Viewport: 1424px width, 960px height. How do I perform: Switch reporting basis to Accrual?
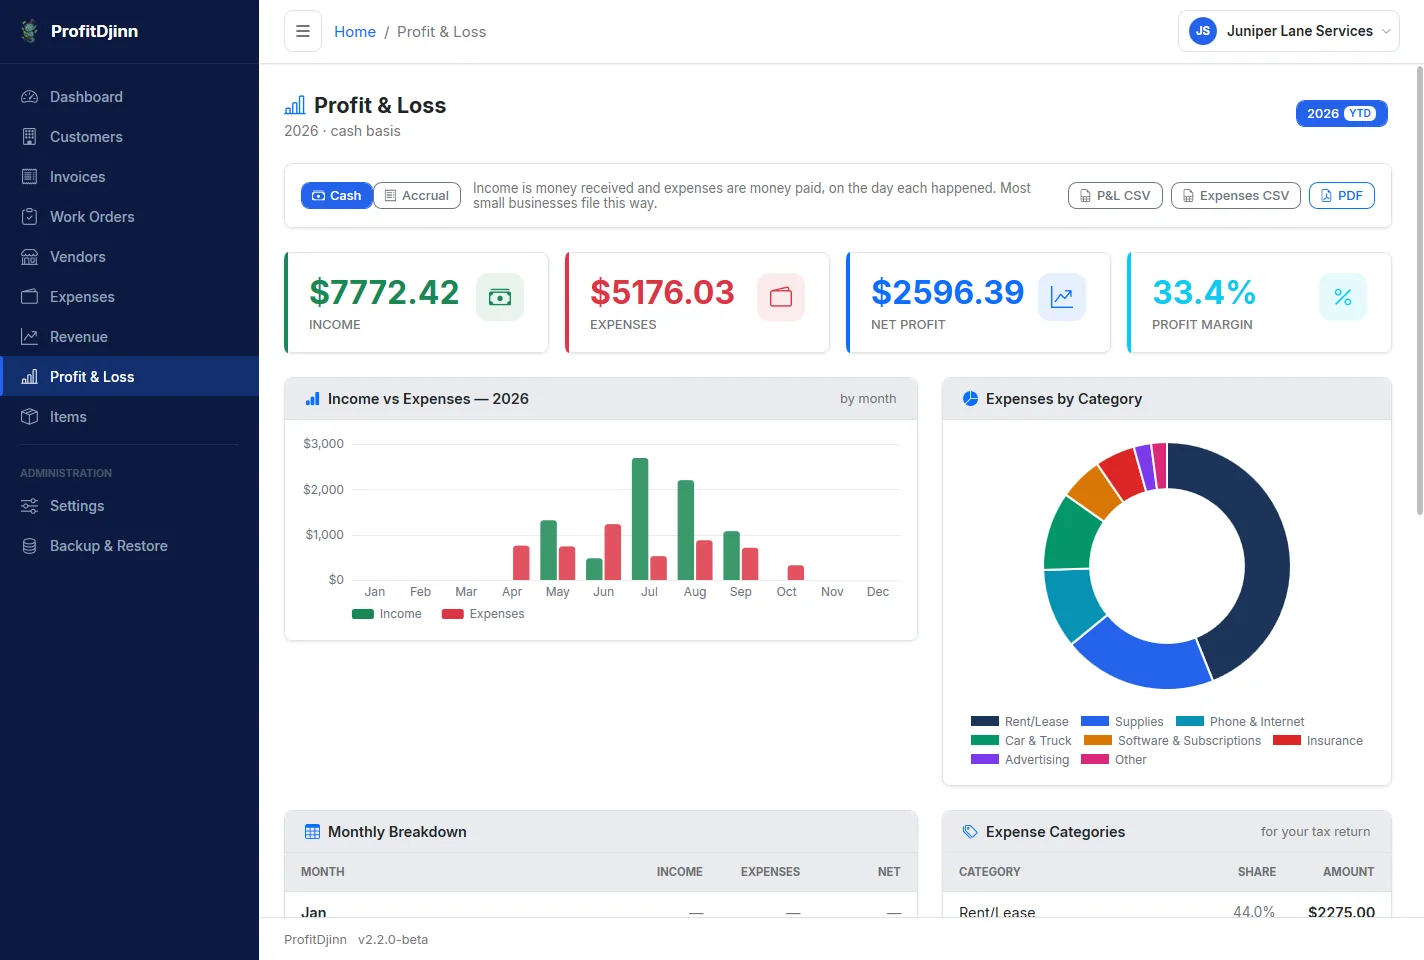coord(417,196)
